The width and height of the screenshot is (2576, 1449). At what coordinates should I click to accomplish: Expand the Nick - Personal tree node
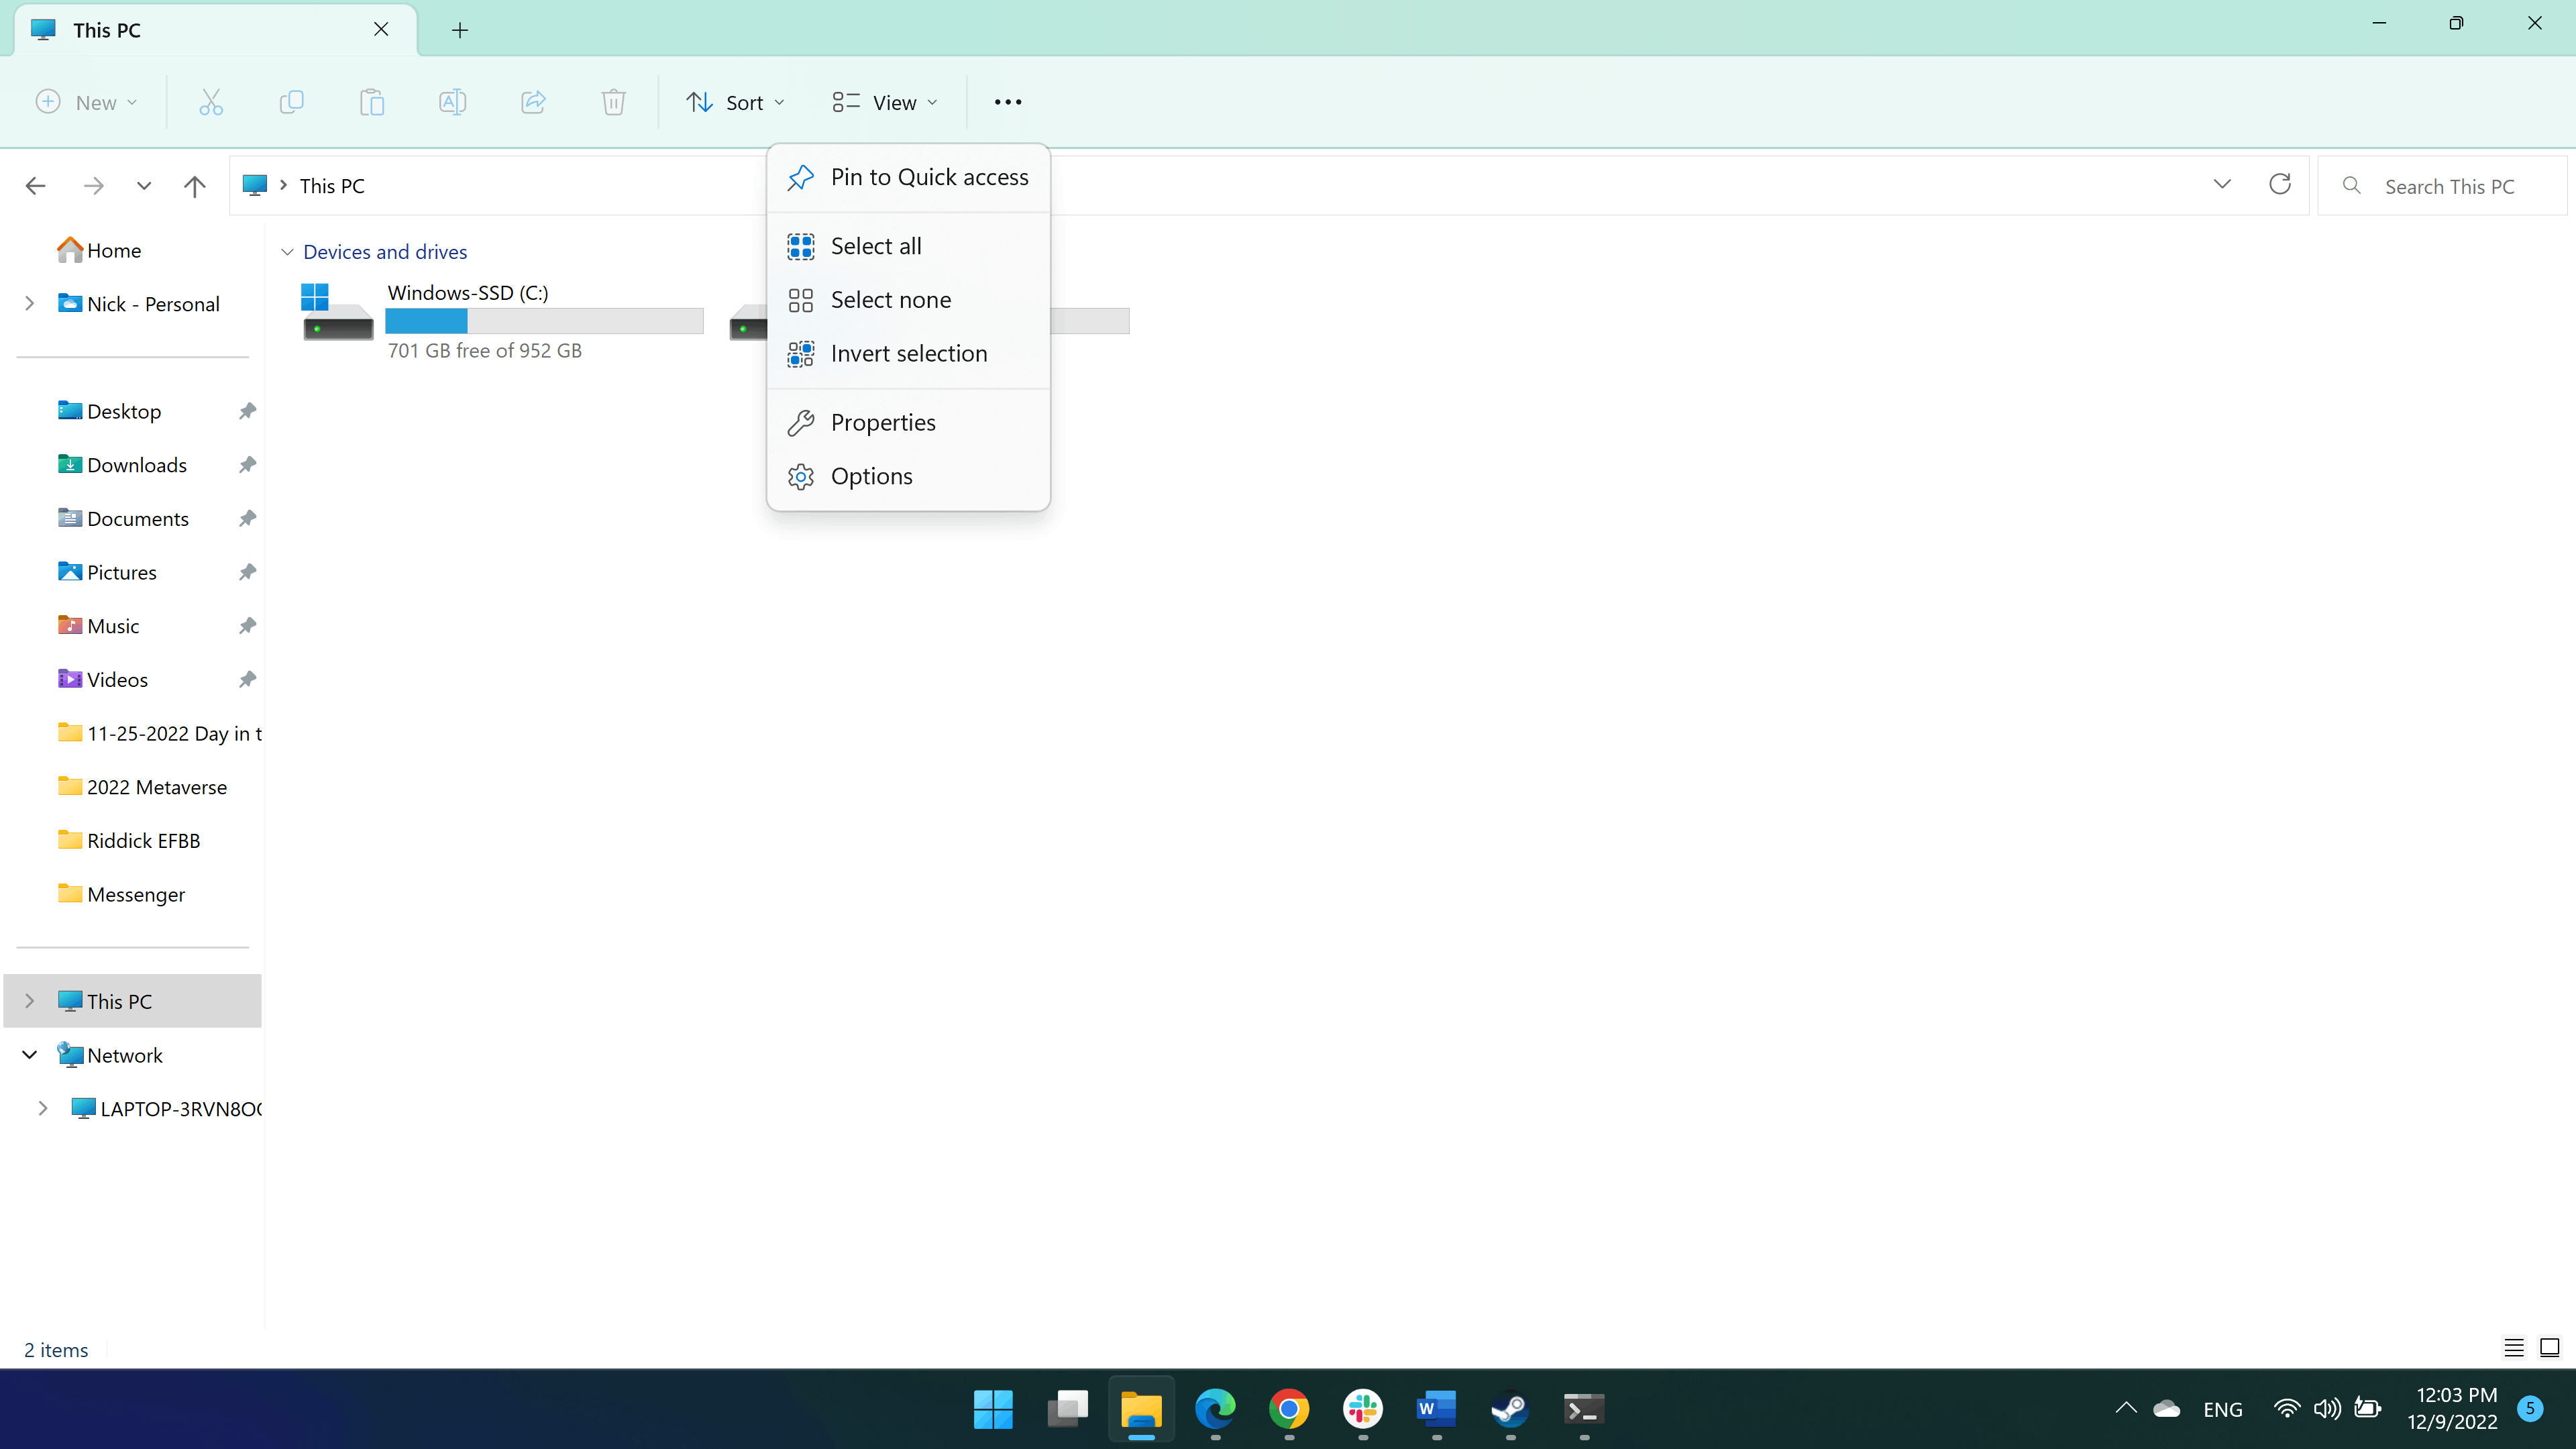pos(30,304)
